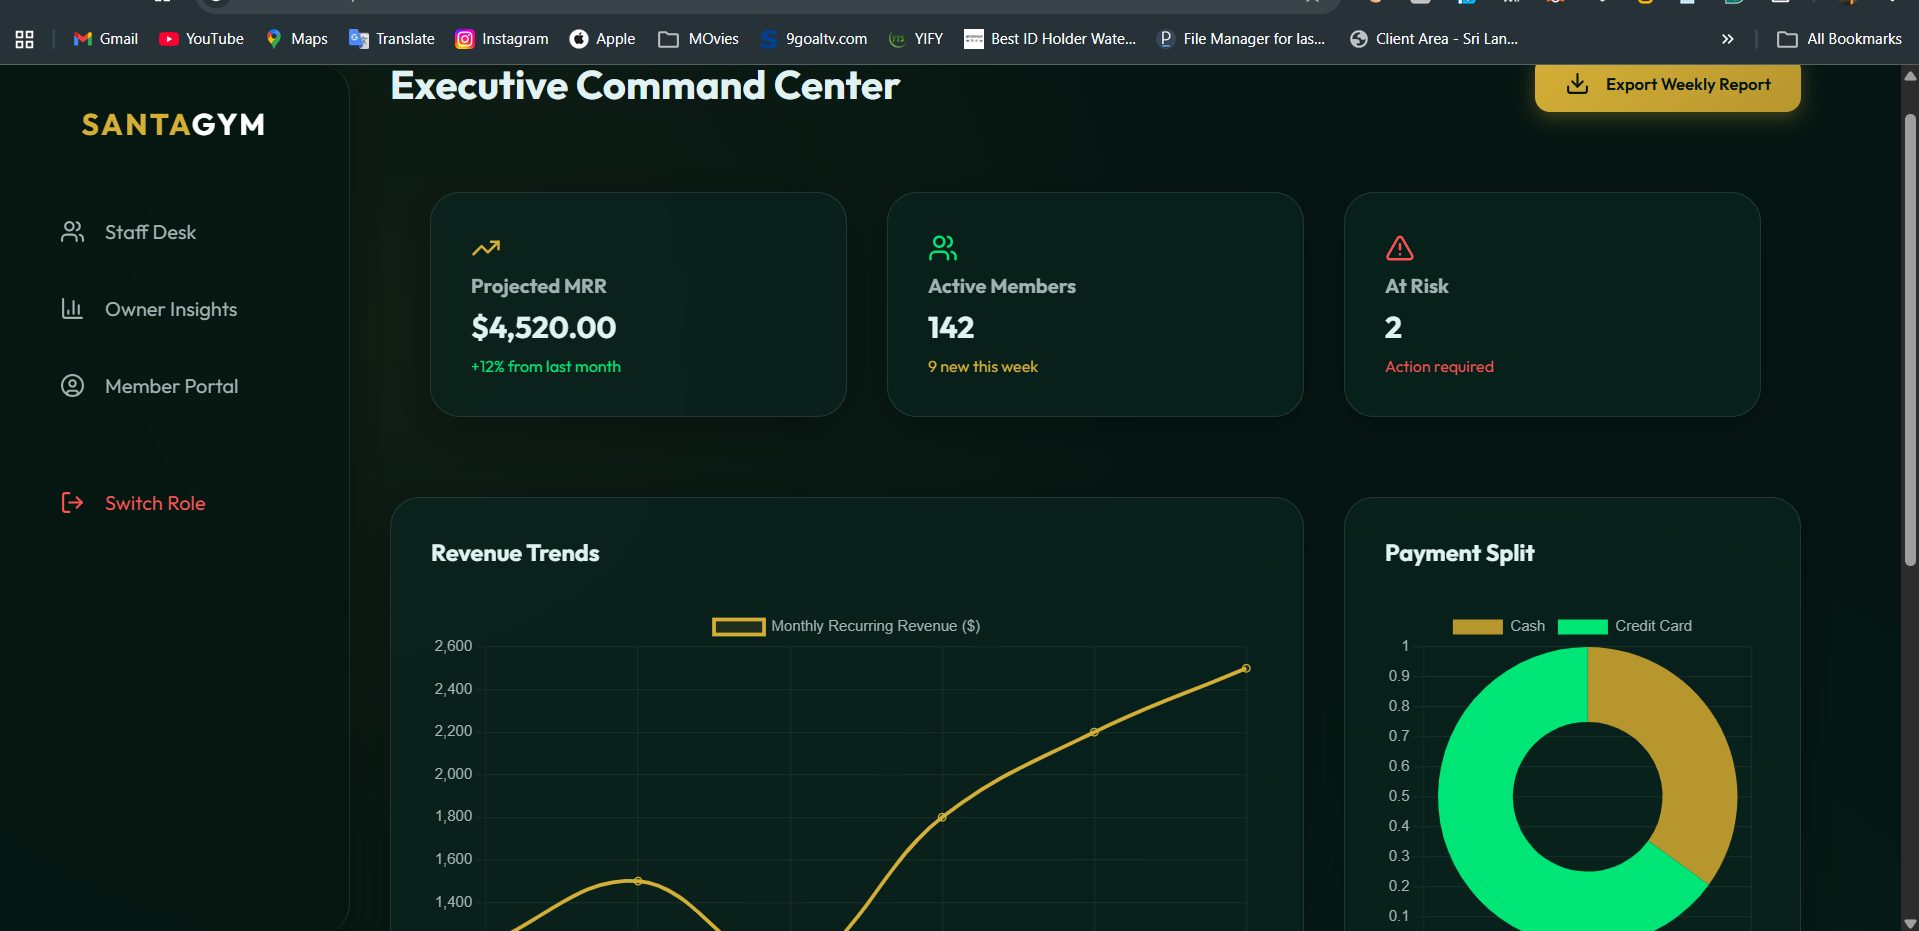This screenshot has width=1919, height=931.
Task: Click the Projected MRR trend arrow icon
Action: tap(486, 247)
